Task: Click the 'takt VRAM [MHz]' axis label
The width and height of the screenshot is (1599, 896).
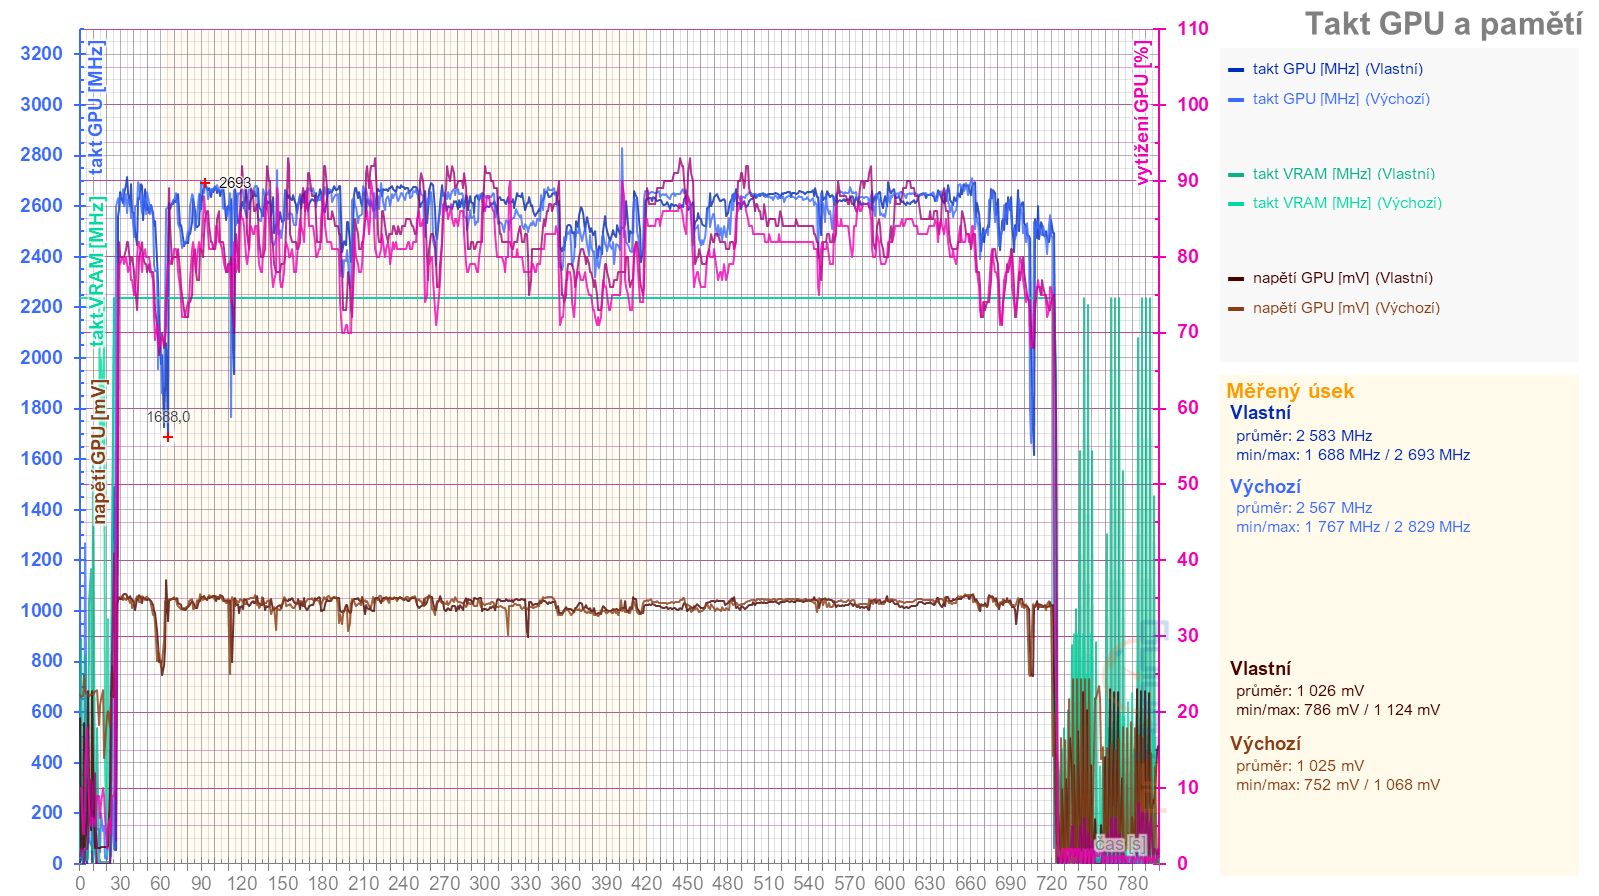Action: [x=96, y=271]
